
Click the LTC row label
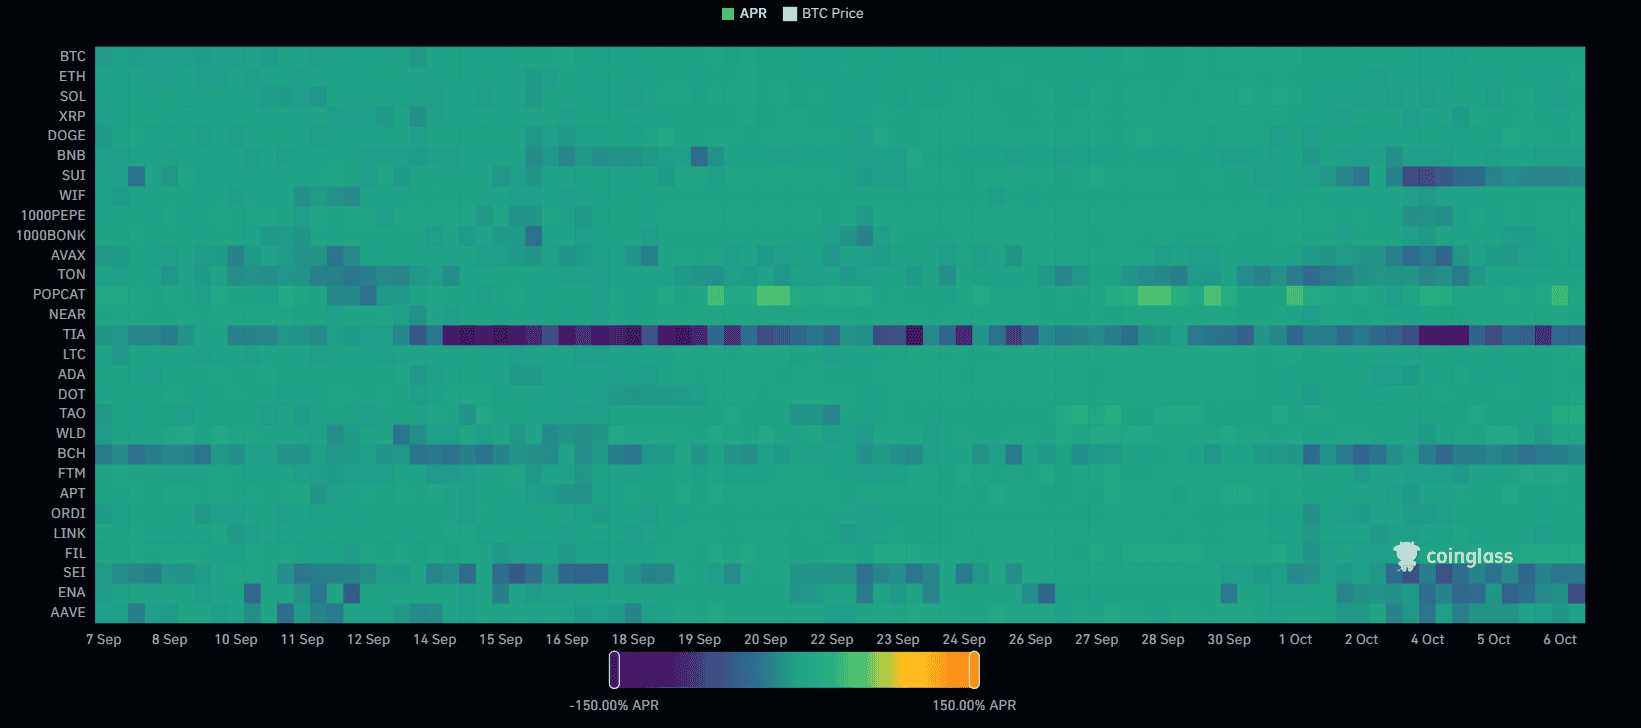point(75,354)
